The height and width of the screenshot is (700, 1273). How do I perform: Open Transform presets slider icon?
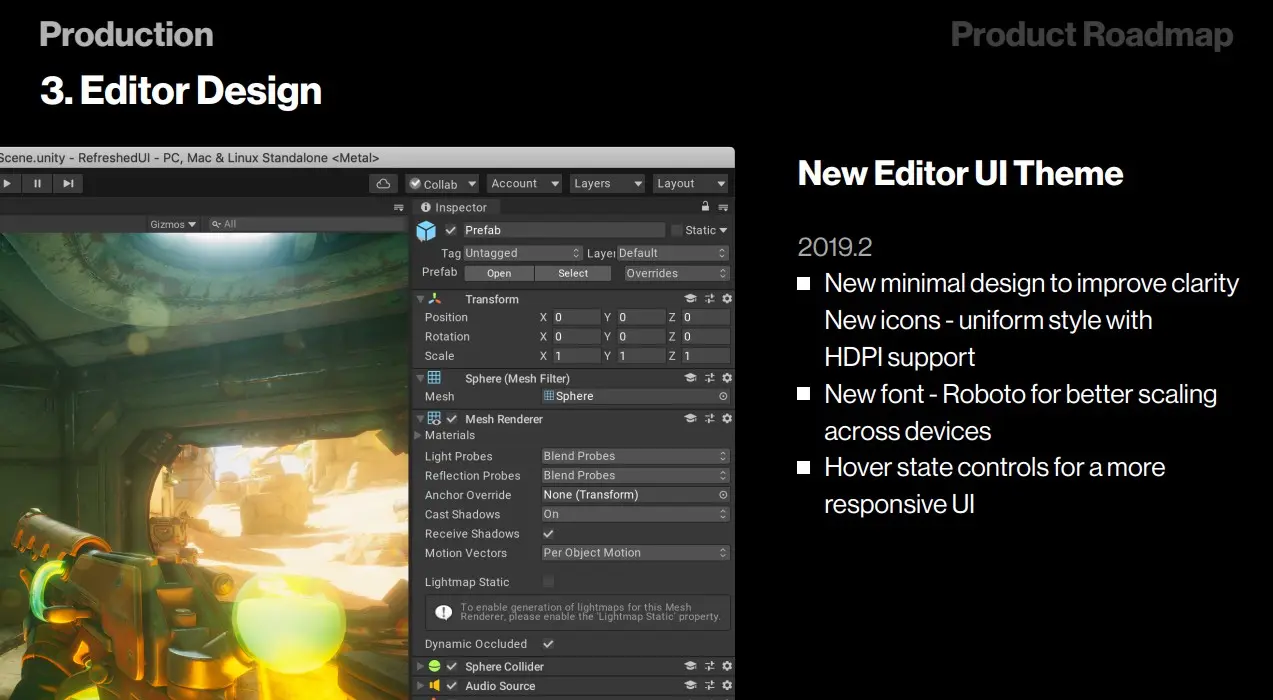[x=709, y=298]
